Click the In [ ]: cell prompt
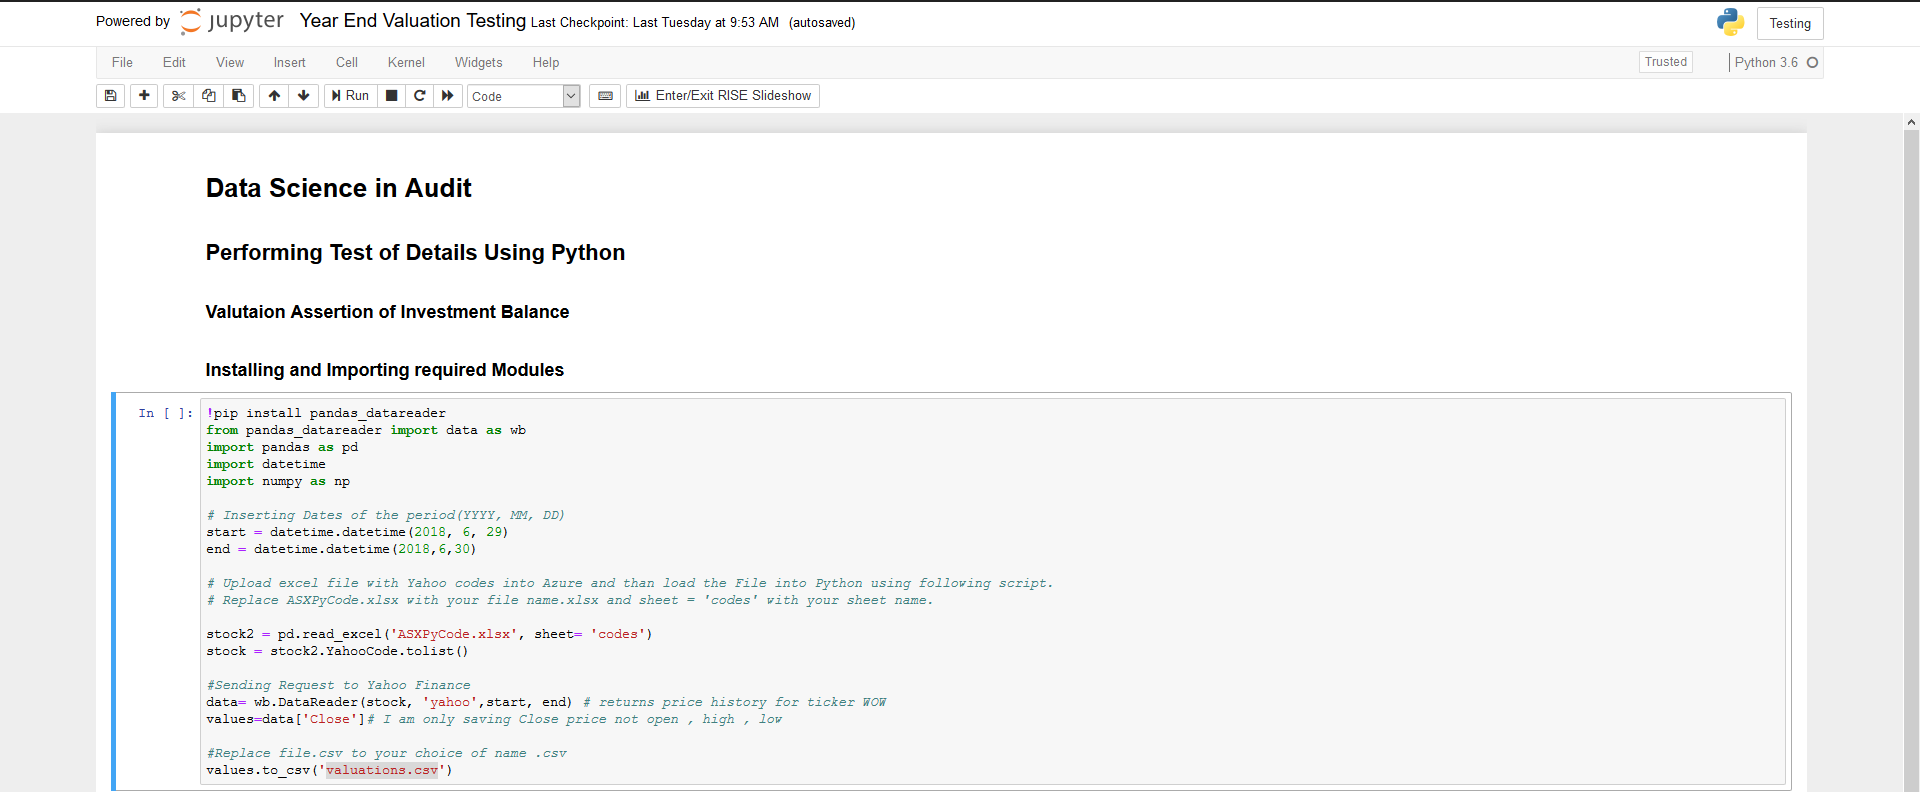The image size is (1920, 792). point(166,413)
